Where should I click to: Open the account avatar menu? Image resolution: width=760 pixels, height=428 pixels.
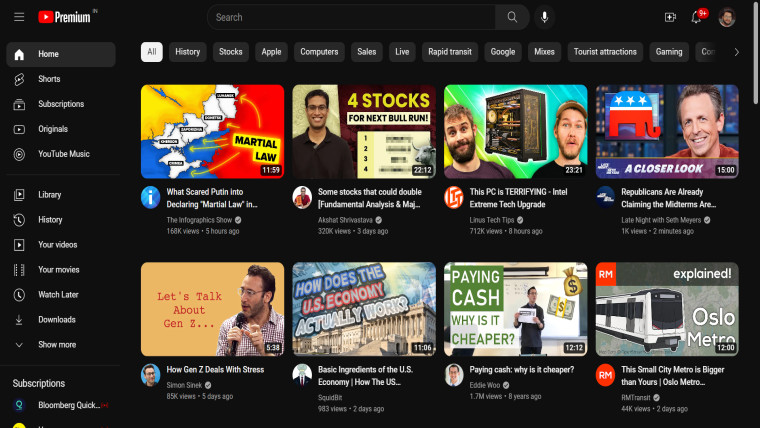(727, 17)
